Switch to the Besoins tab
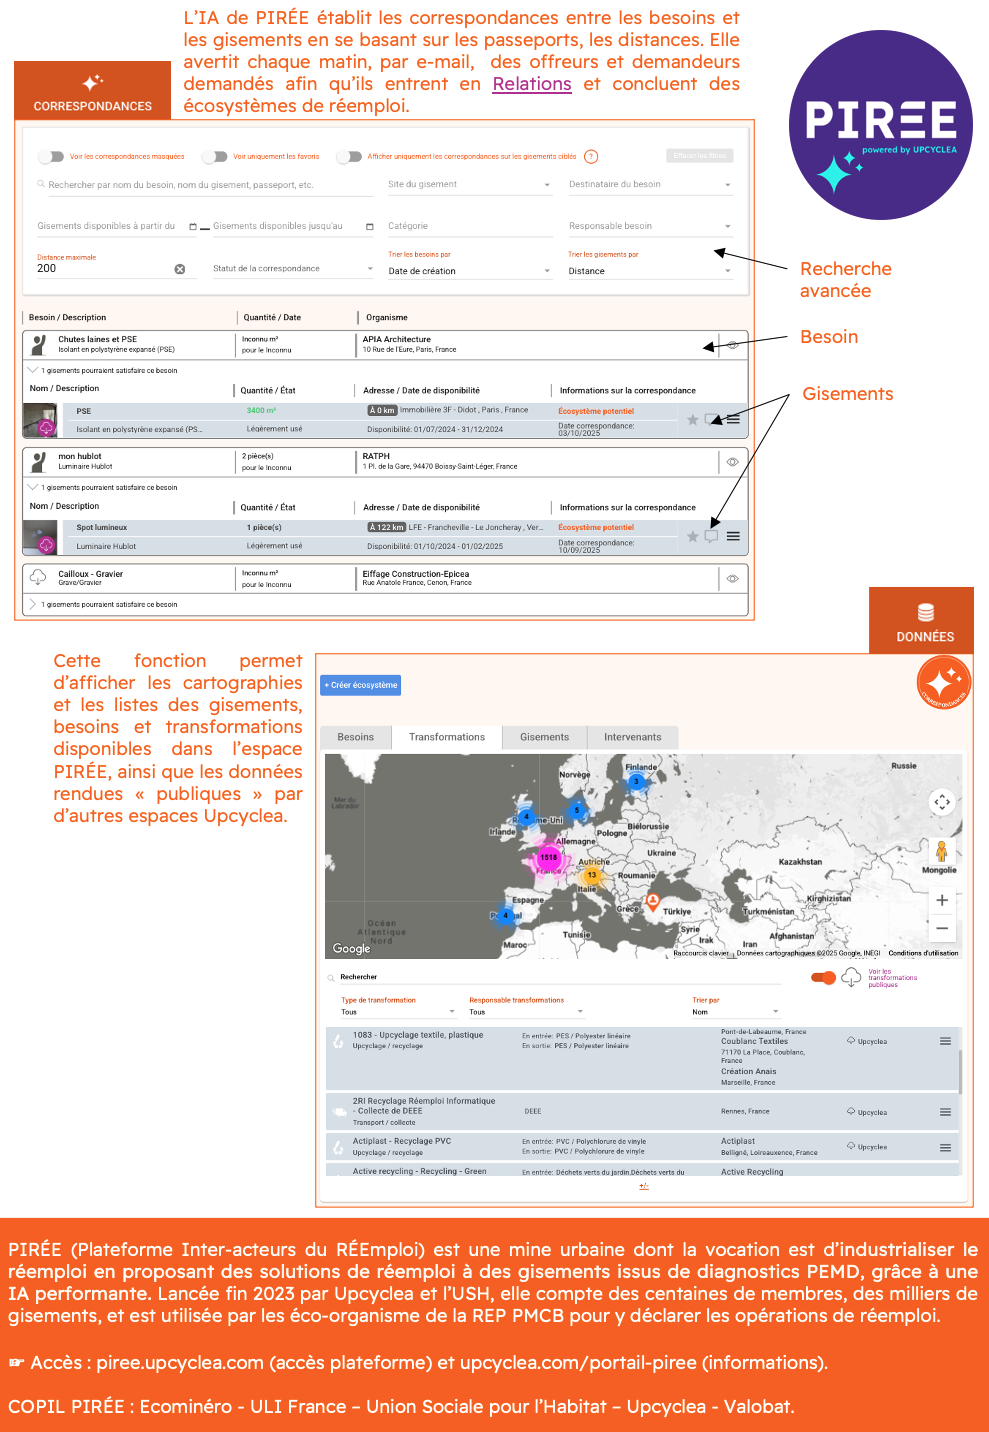989x1432 pixels. pyautogui.click(x=356, y=738)
